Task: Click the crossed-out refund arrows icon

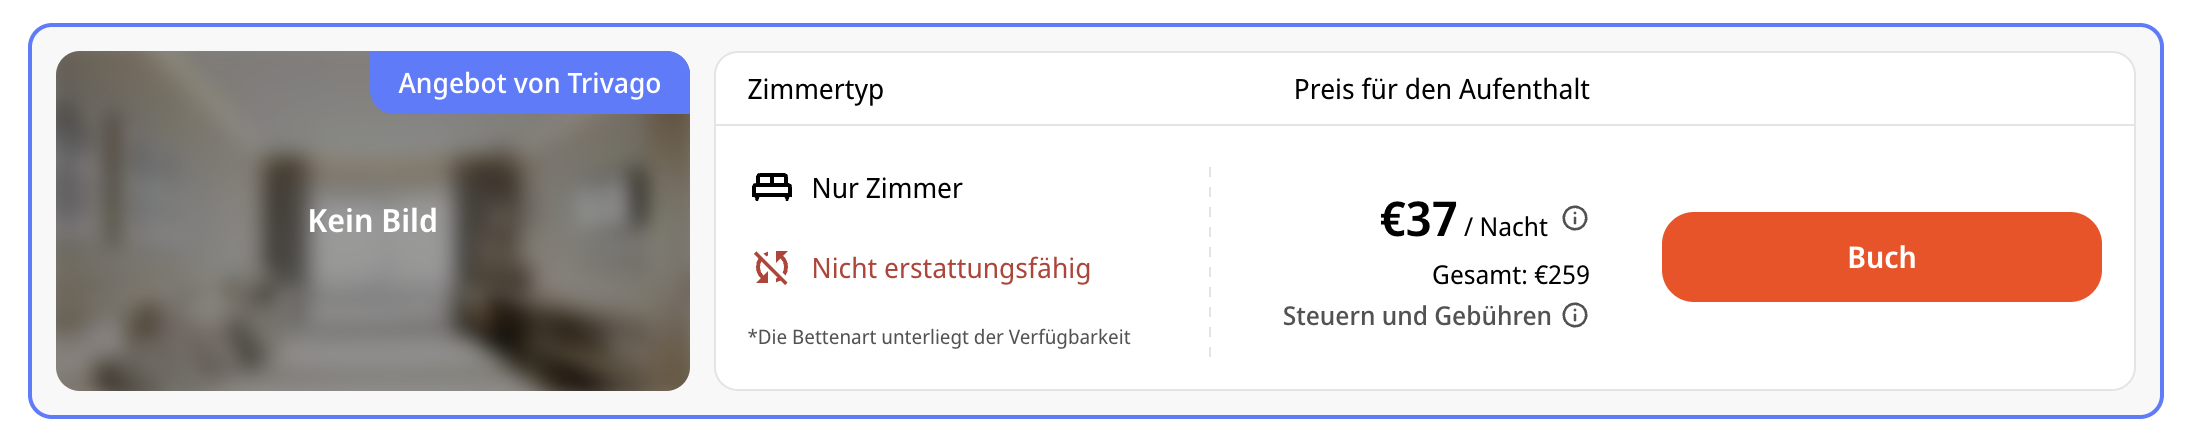Action: point(771,267)
